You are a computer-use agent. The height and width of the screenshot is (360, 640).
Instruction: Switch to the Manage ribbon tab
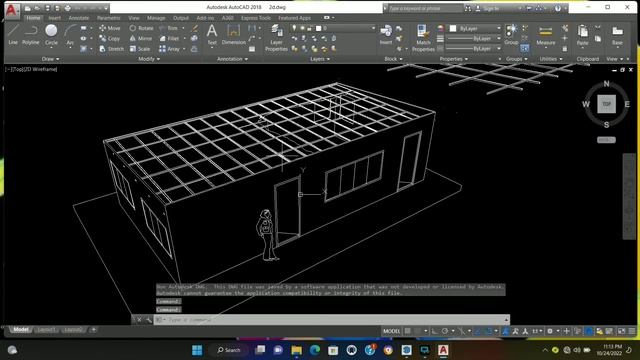click(x=156, y=18)
